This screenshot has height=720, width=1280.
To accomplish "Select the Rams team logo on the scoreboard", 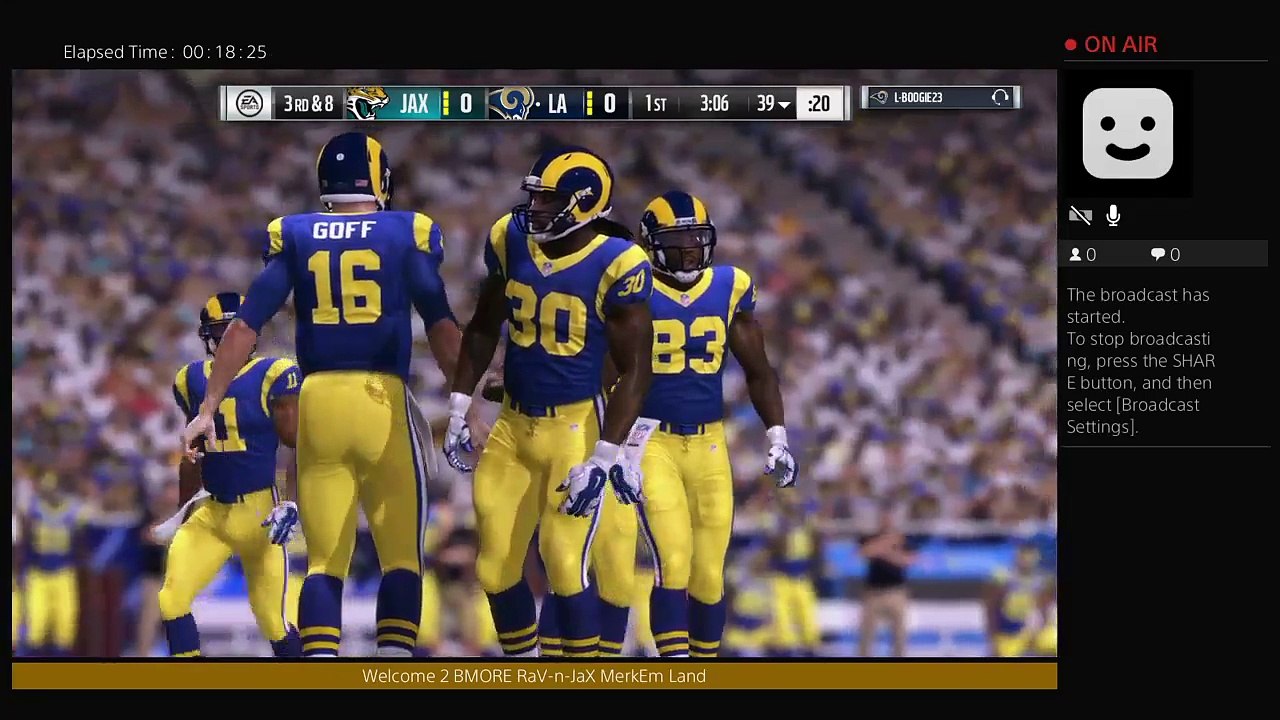I will pyautogui.click(x=510, y=104).
